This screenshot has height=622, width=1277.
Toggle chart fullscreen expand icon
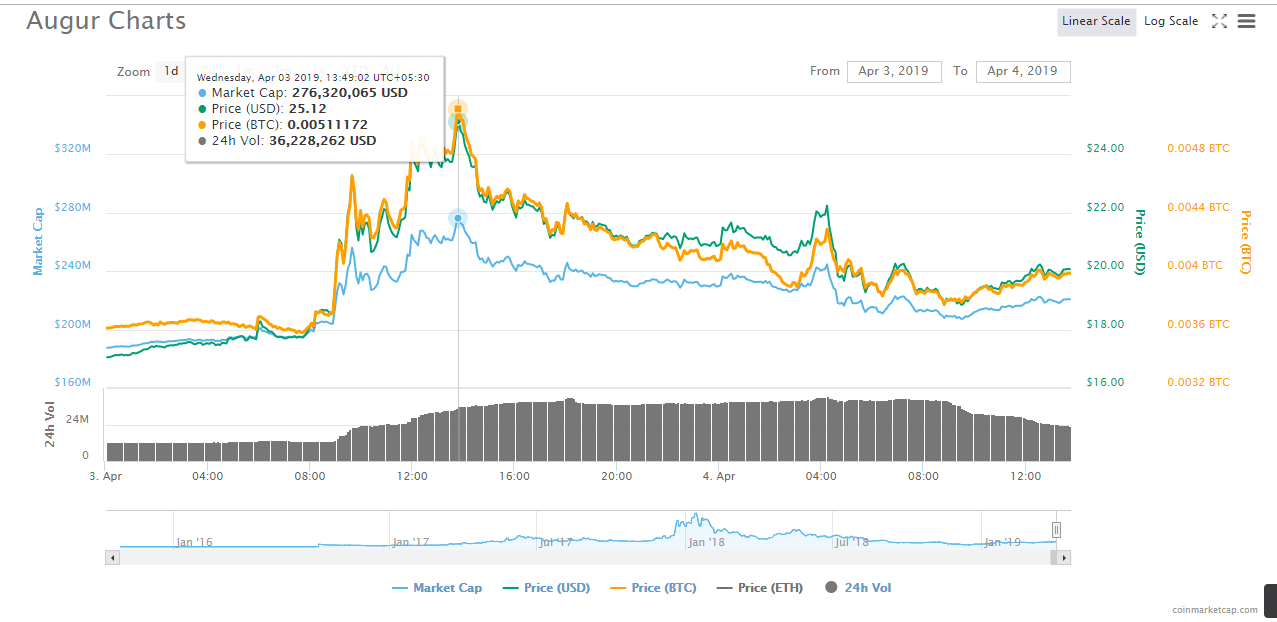pos(1219,21)
